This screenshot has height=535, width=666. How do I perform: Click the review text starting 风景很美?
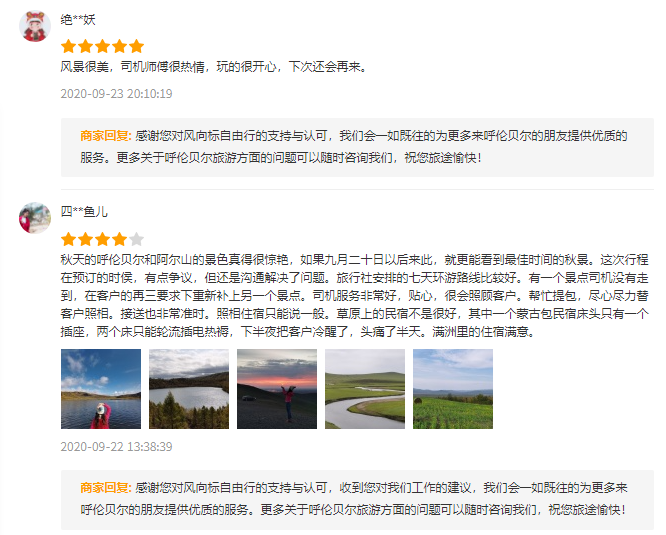click(x=214, y=67)
